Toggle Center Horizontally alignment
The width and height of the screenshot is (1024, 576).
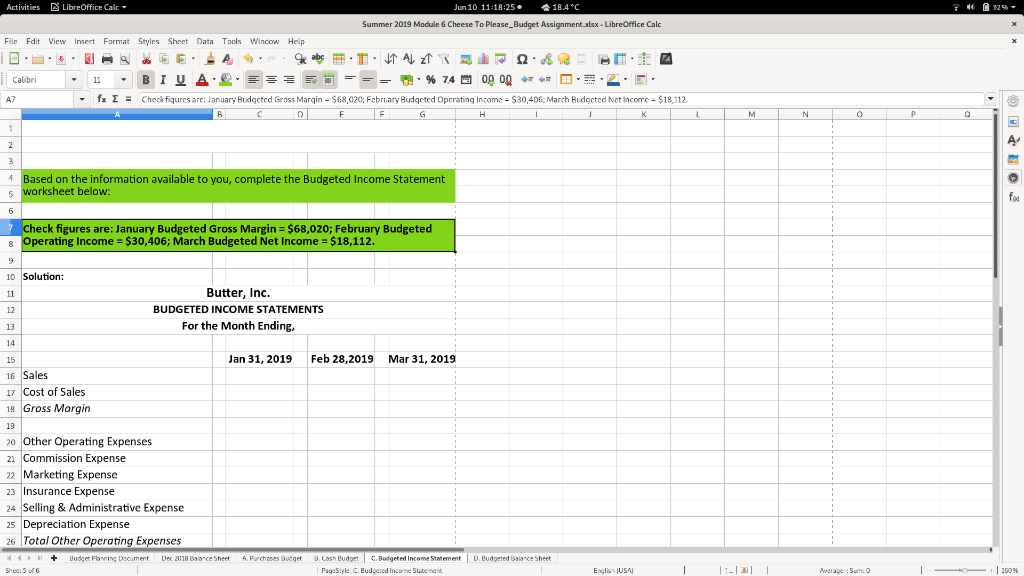click(x=271, y=80)
